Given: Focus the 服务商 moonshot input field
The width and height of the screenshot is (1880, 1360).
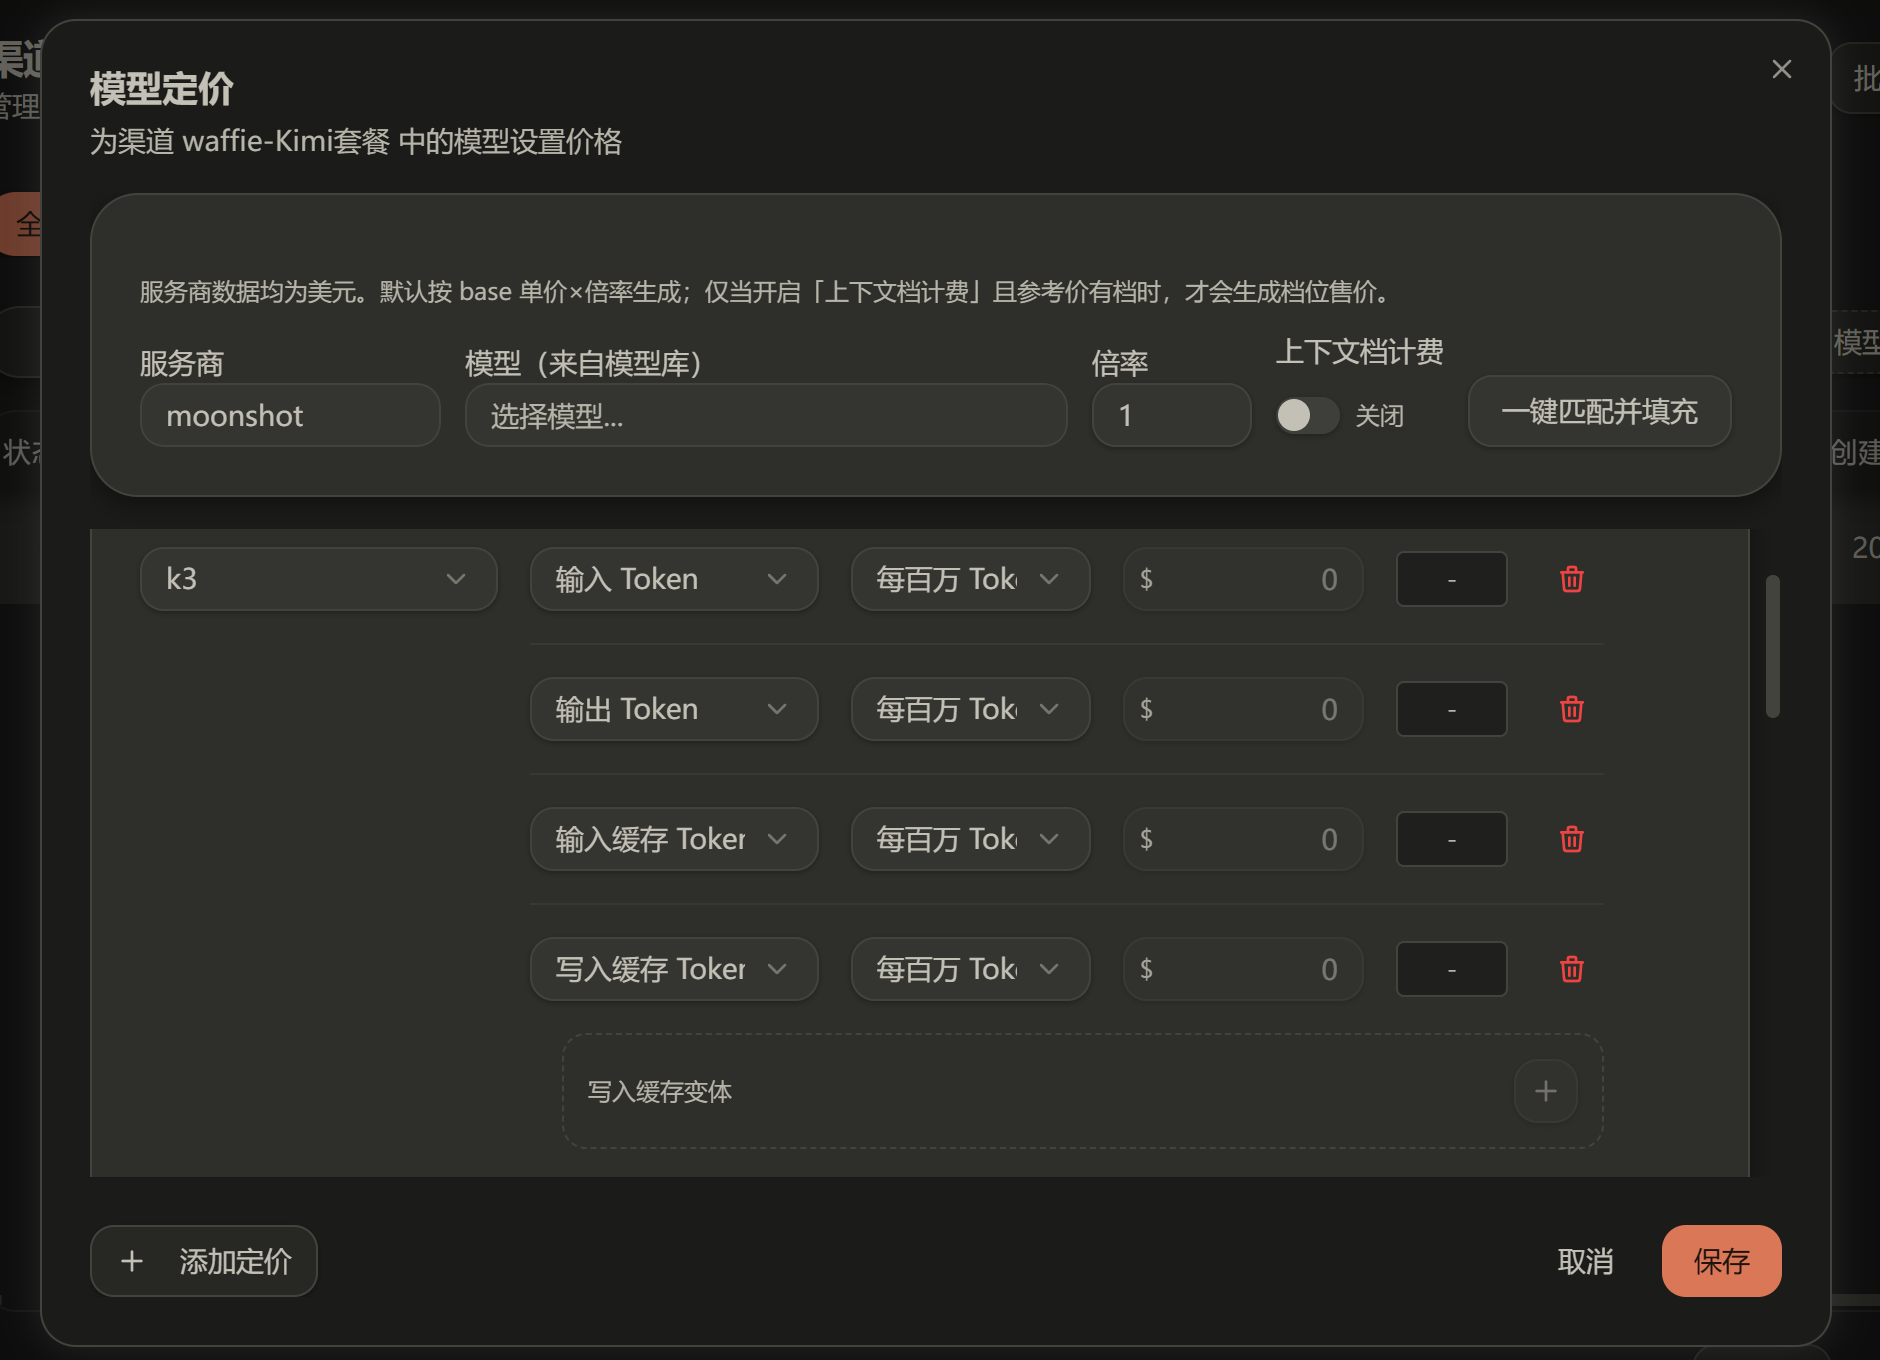Looking at the screenshot, I should (290, 415).
